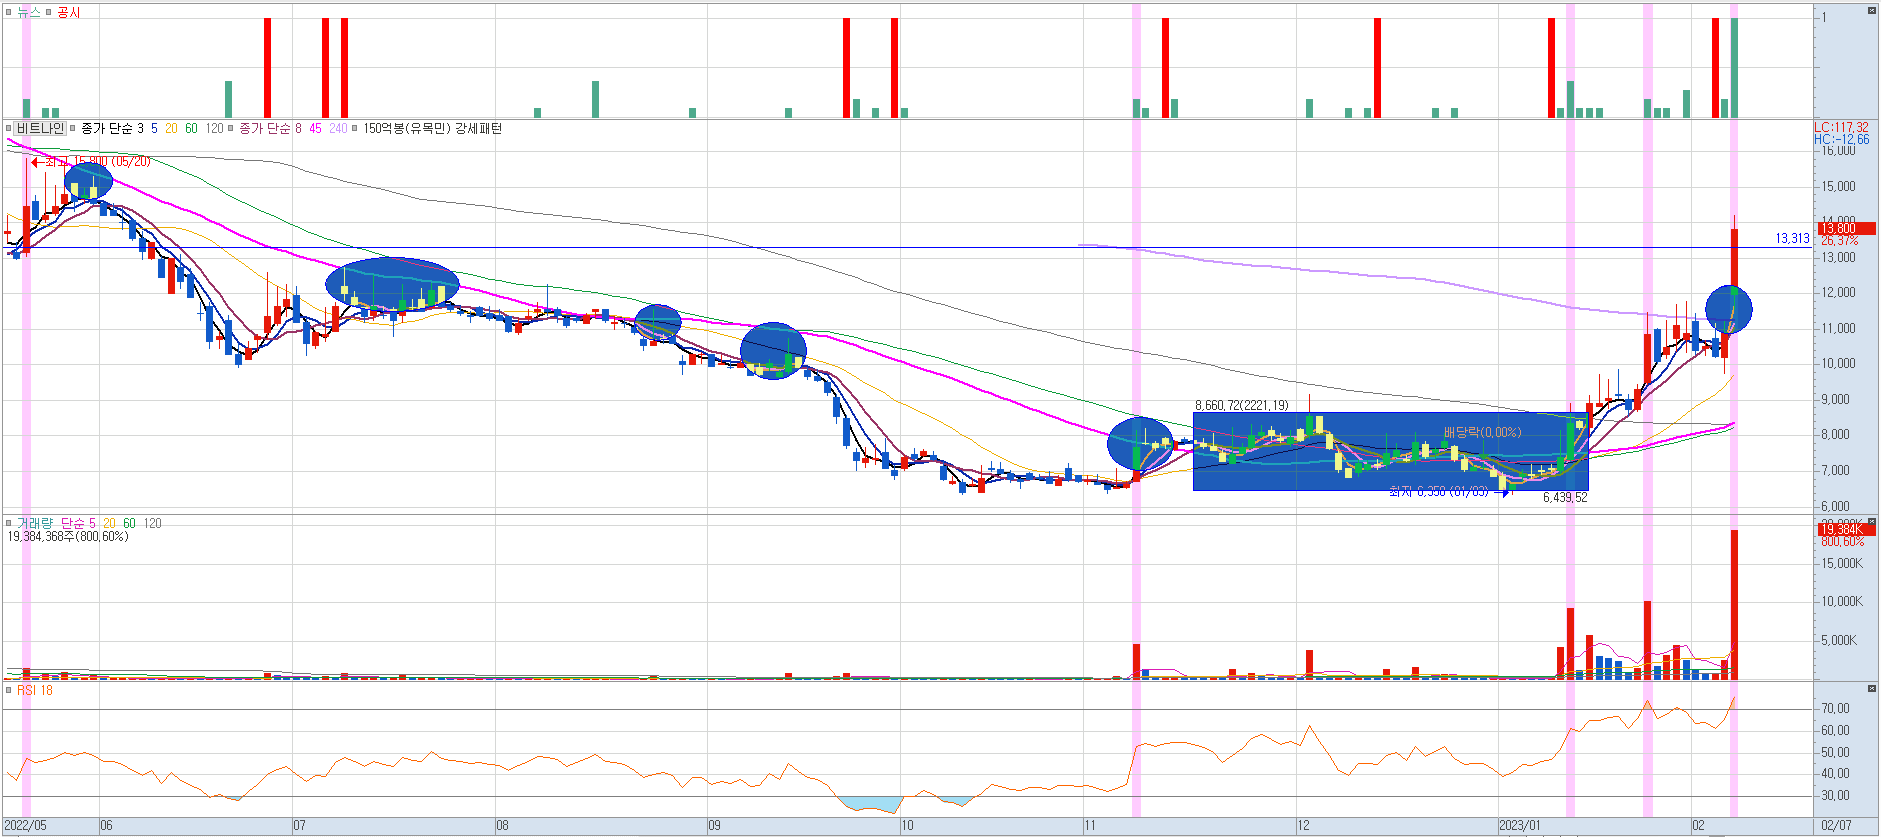Screen dimensions: 1881x837
Task: Close the news and disclosure panel
Action: click(x=1872, y=11)
